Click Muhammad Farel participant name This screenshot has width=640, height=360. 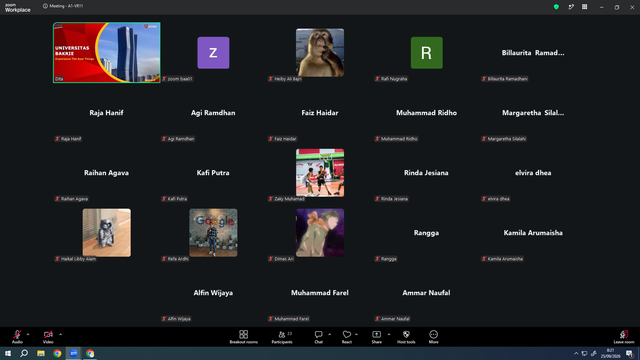point(320,293)
